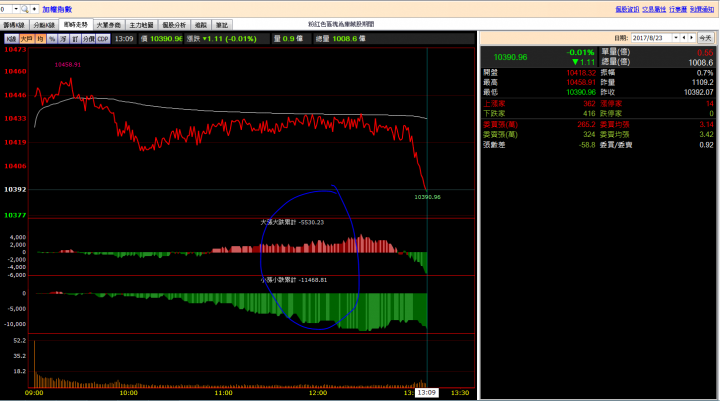Screen dimensions: 720x401
Task: Click the 小漲小跌累計 -11468.81 label
Action: pyautogui.click(x=294, y=280)
